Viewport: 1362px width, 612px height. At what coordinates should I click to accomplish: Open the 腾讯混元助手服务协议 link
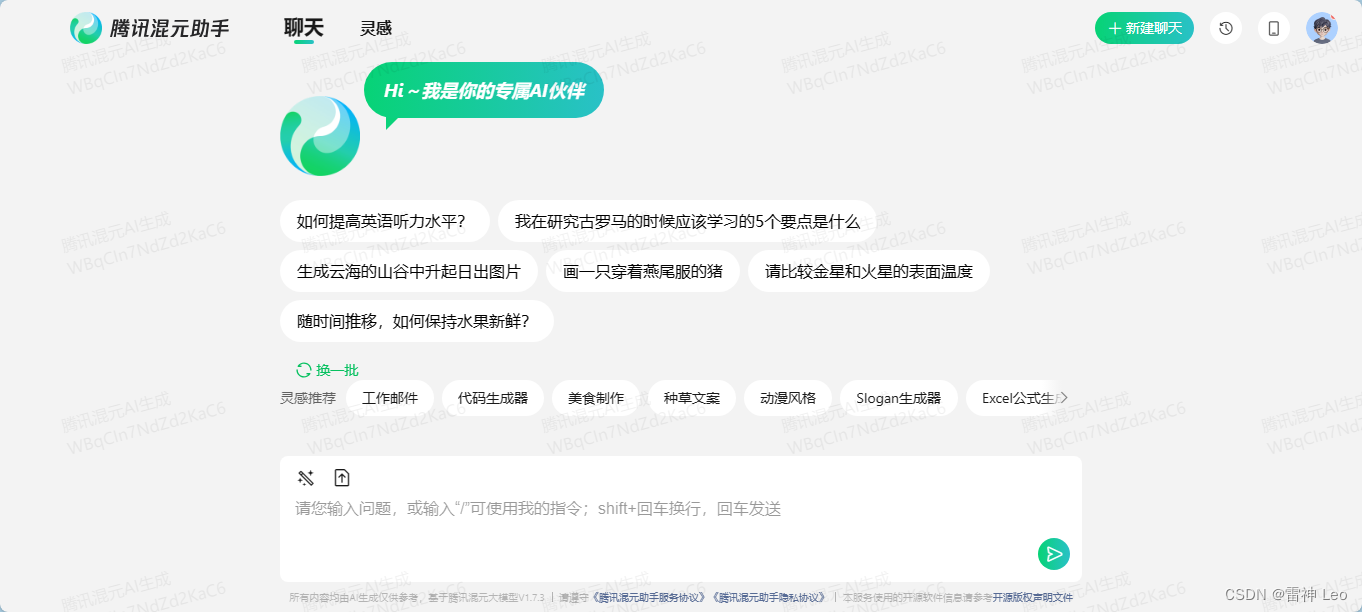pyautogui.click(x=651, y=598)
